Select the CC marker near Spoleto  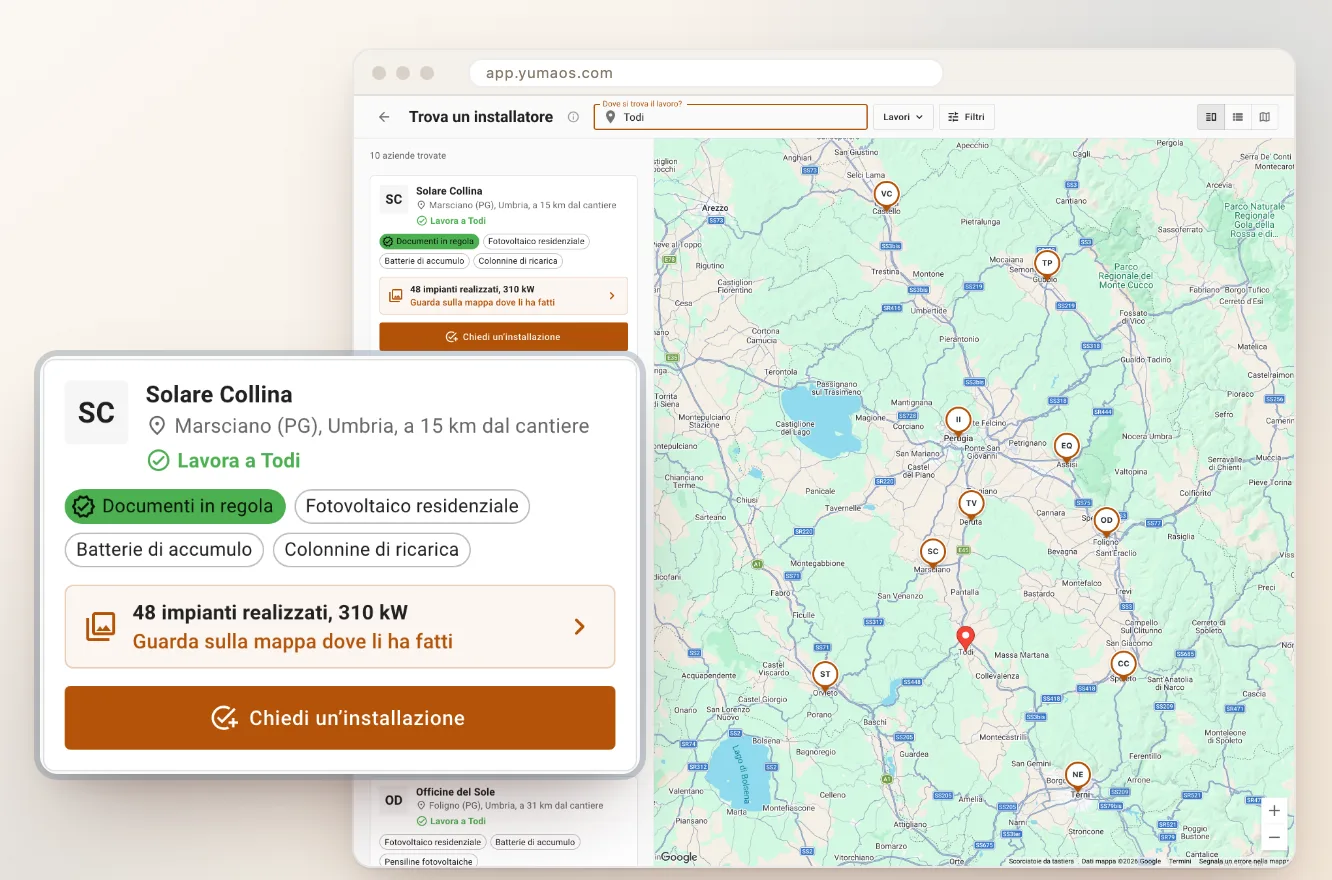(x=1123, y=665)
